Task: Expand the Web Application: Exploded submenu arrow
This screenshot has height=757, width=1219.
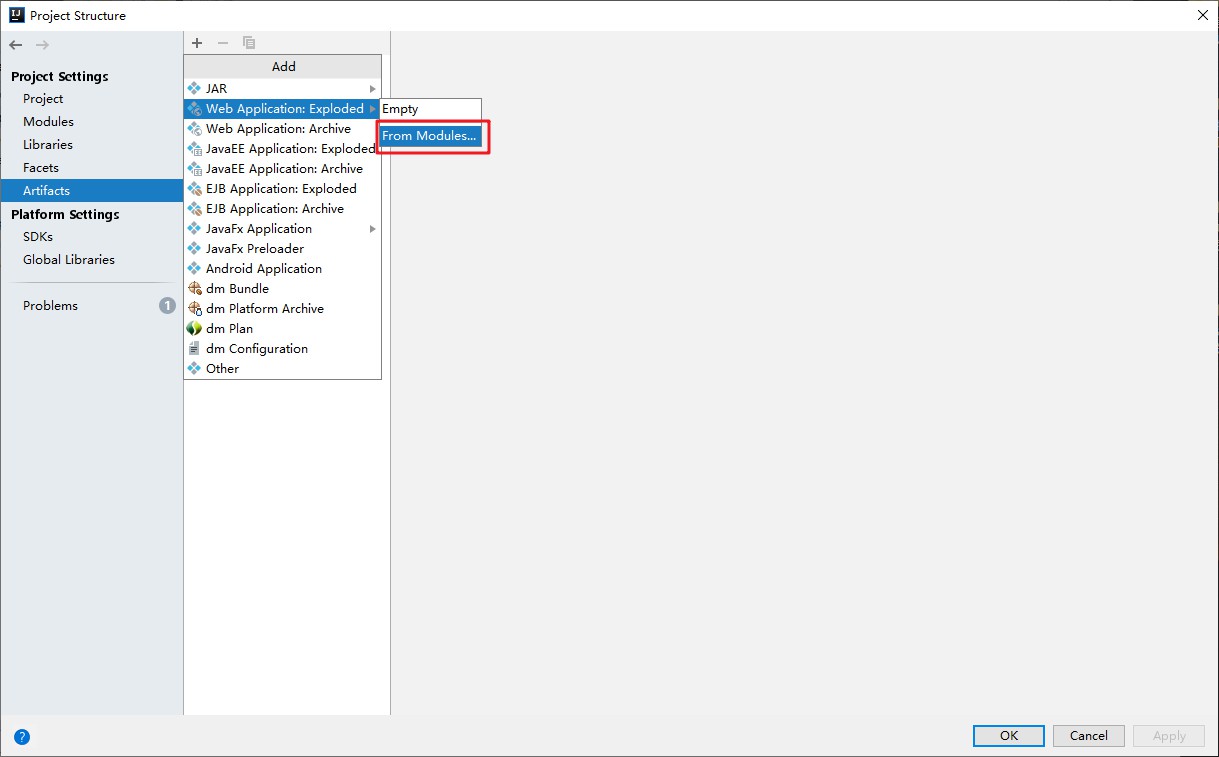Action: click(x=373, y=109)
